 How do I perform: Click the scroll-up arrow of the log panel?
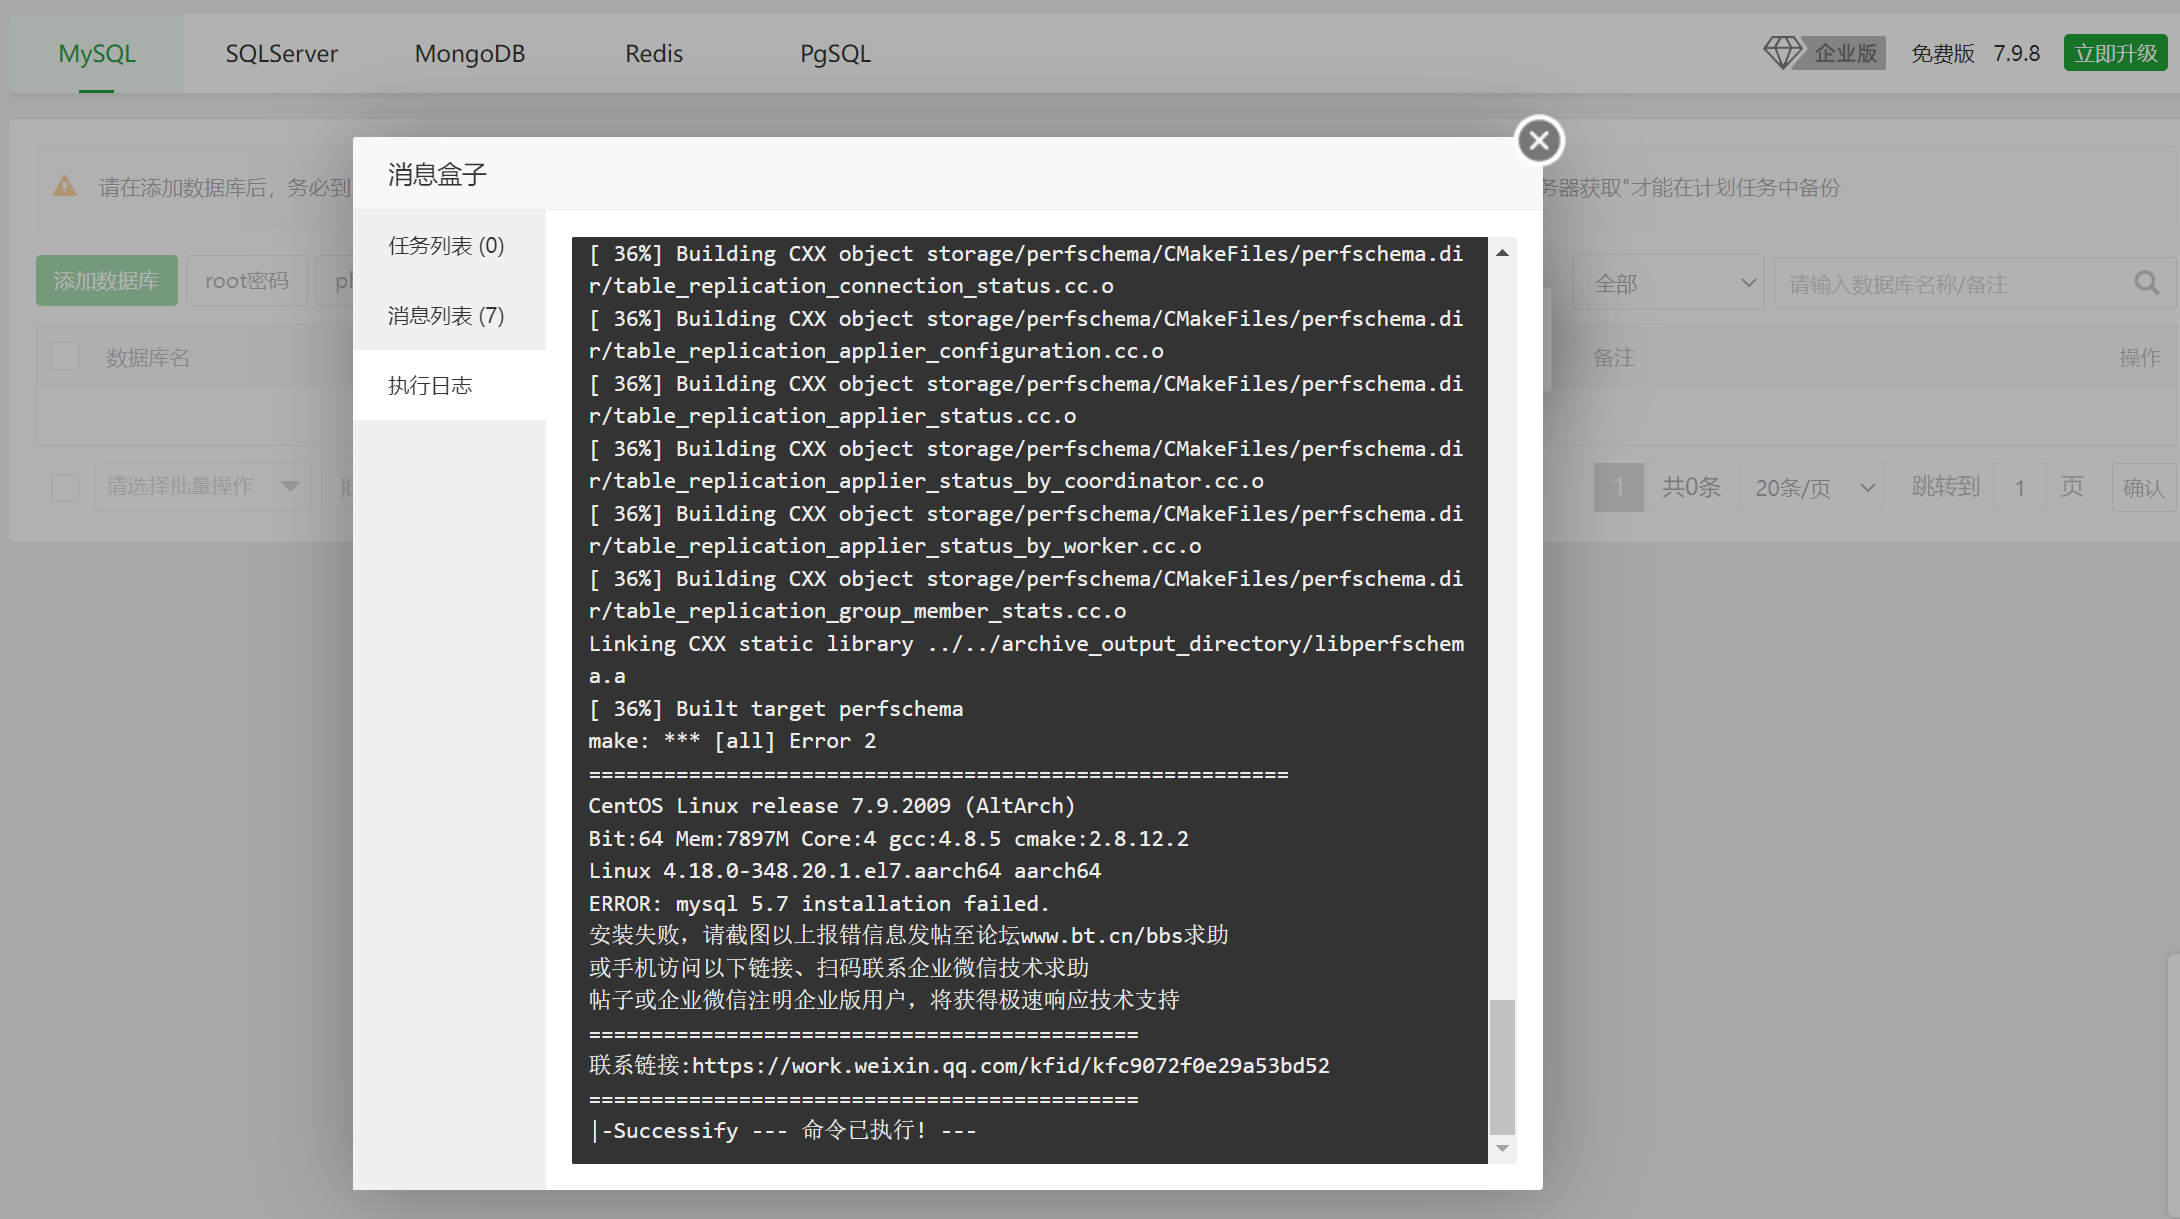coord(1502,253)
